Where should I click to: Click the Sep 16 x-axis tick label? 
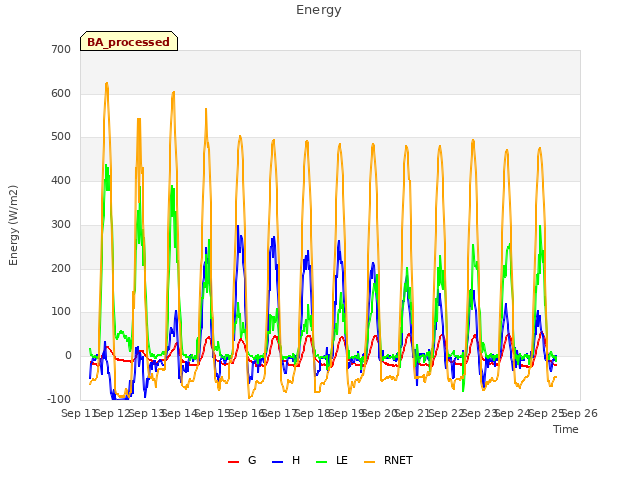(247, 413)
